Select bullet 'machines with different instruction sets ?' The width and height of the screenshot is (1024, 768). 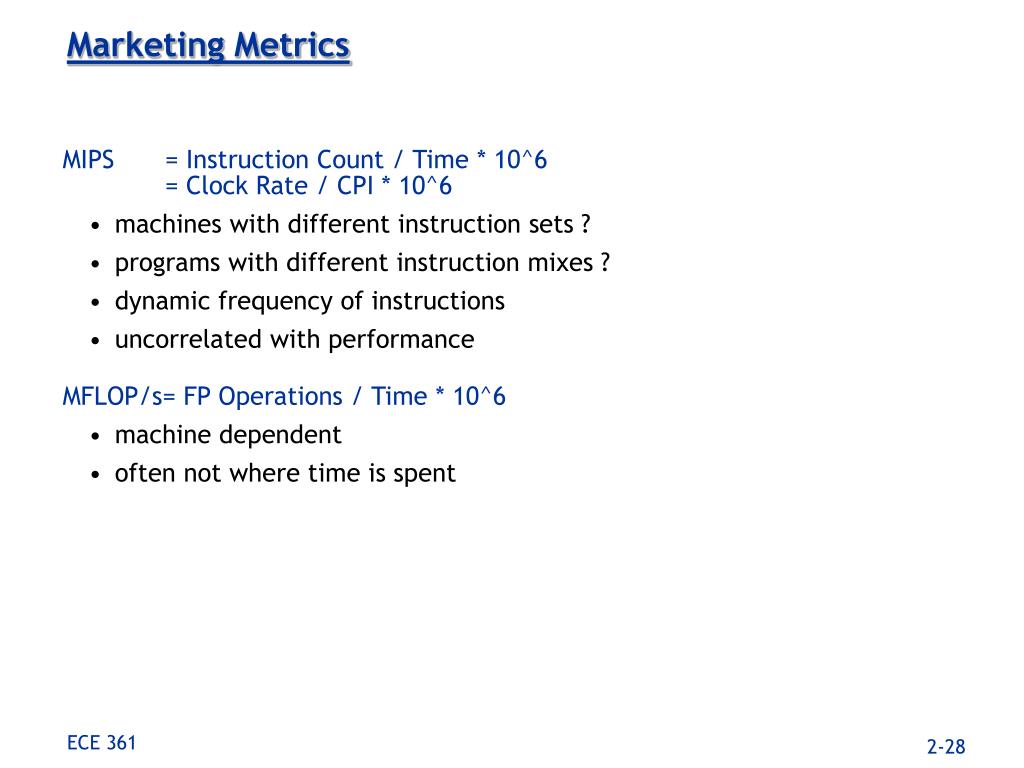point(353,225)
